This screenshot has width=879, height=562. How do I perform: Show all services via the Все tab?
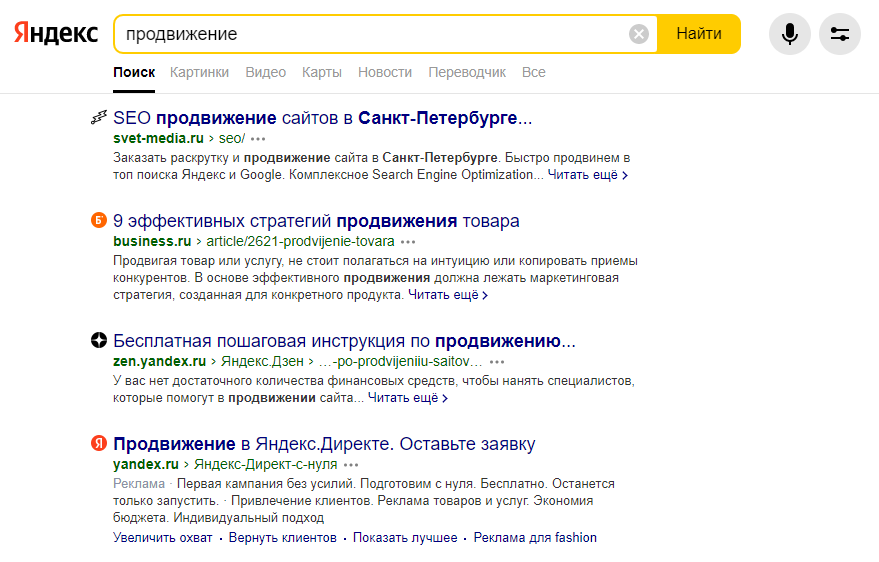534,72
